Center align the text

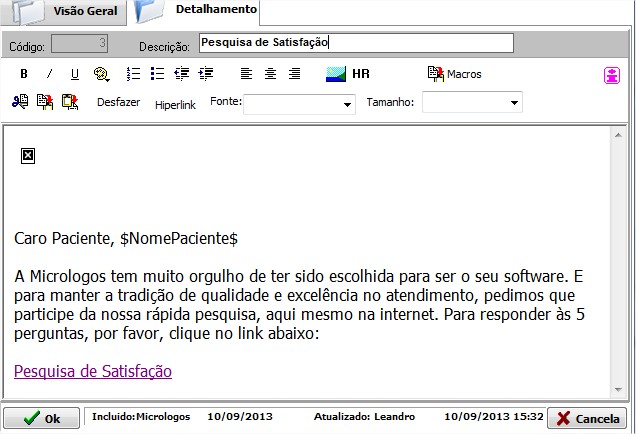point(270,74)
